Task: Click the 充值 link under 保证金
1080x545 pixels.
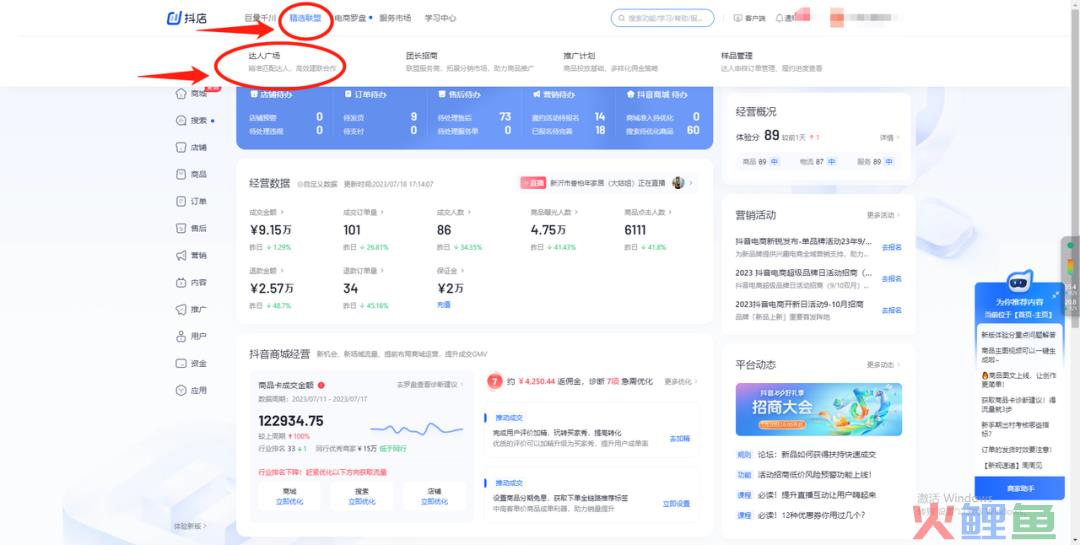Action: click(x=444, y=305)
